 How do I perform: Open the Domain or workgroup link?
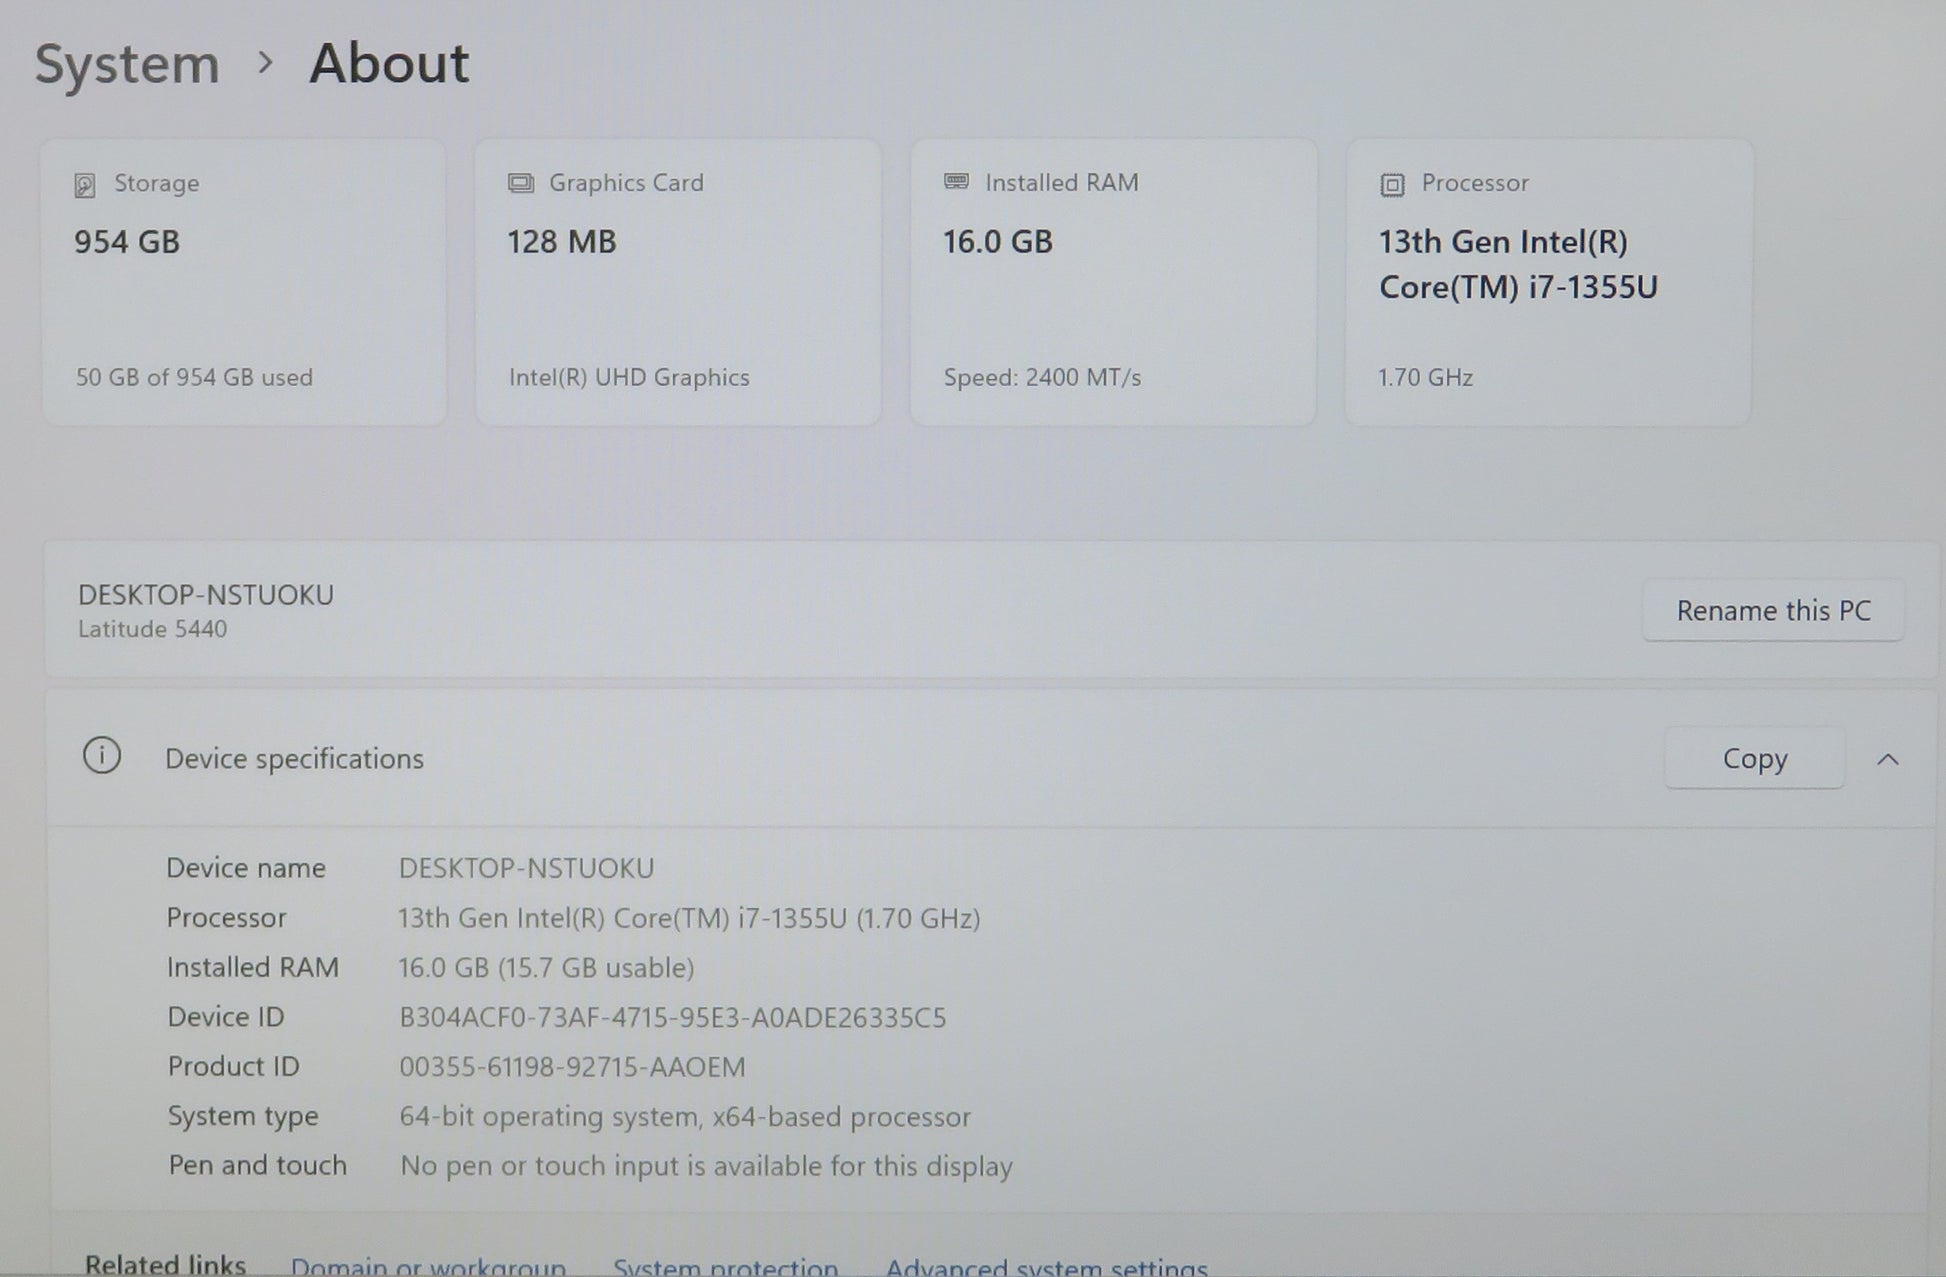point(428,1266)
